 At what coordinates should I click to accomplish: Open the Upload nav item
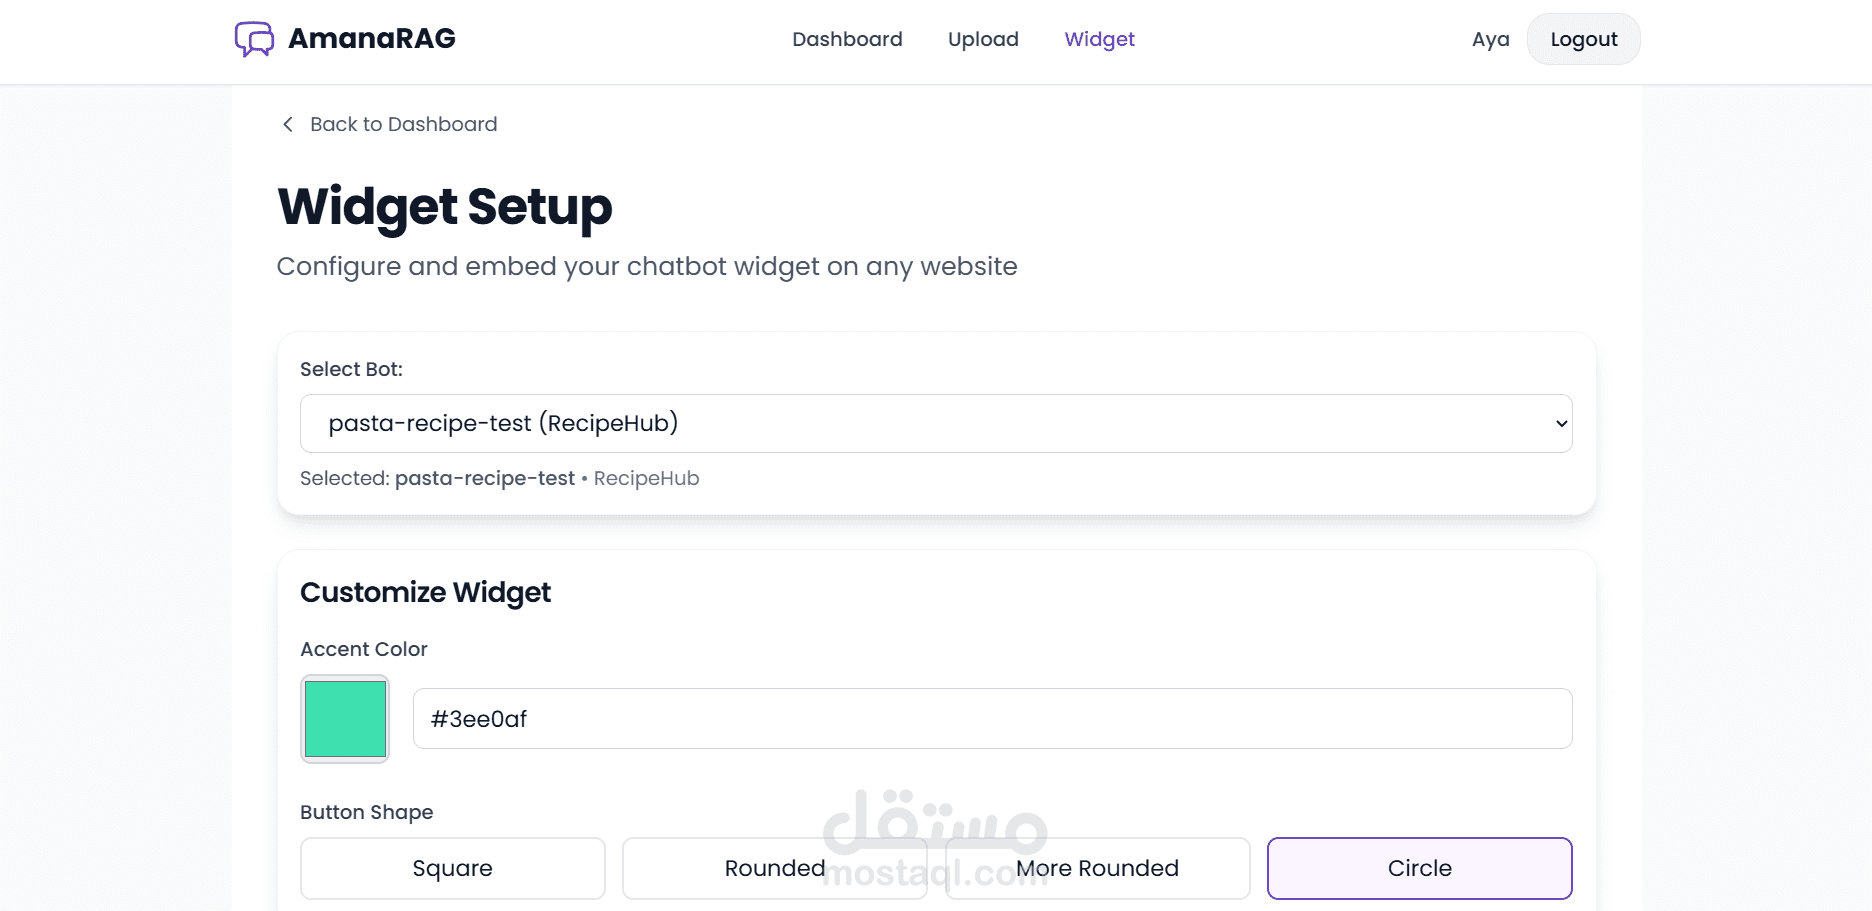click(x=983, y=39)
